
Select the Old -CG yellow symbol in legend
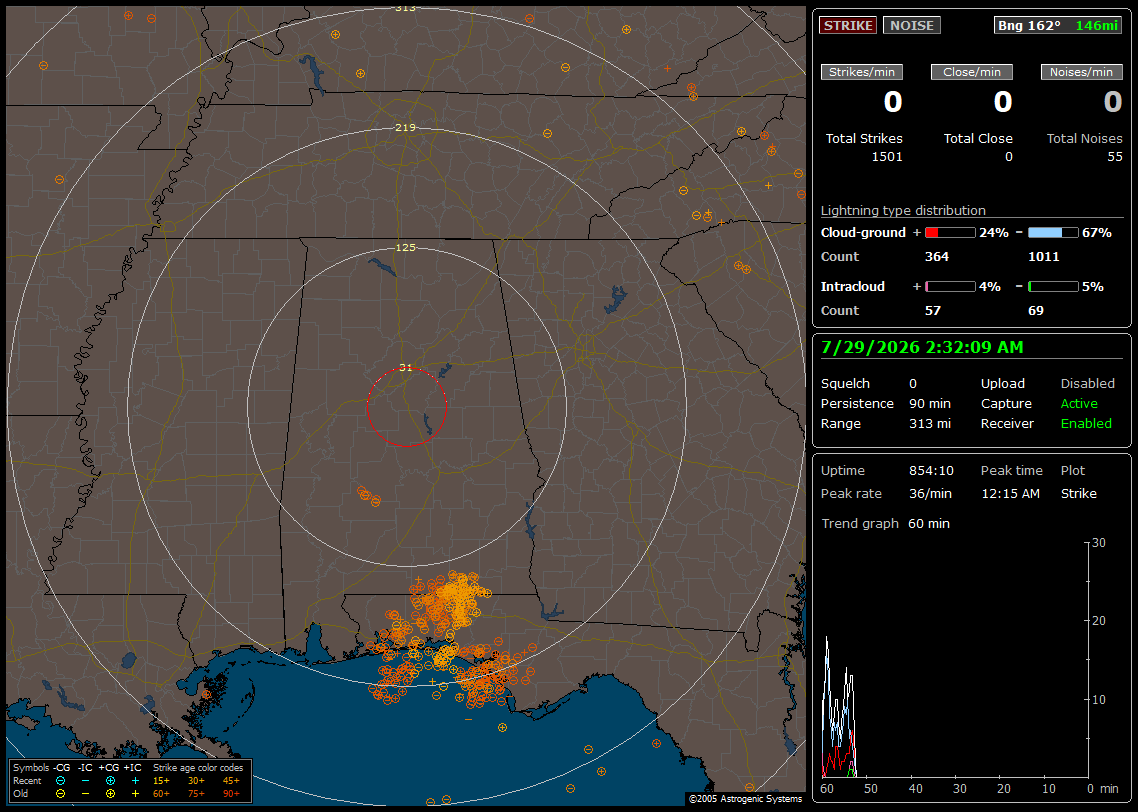61,794
